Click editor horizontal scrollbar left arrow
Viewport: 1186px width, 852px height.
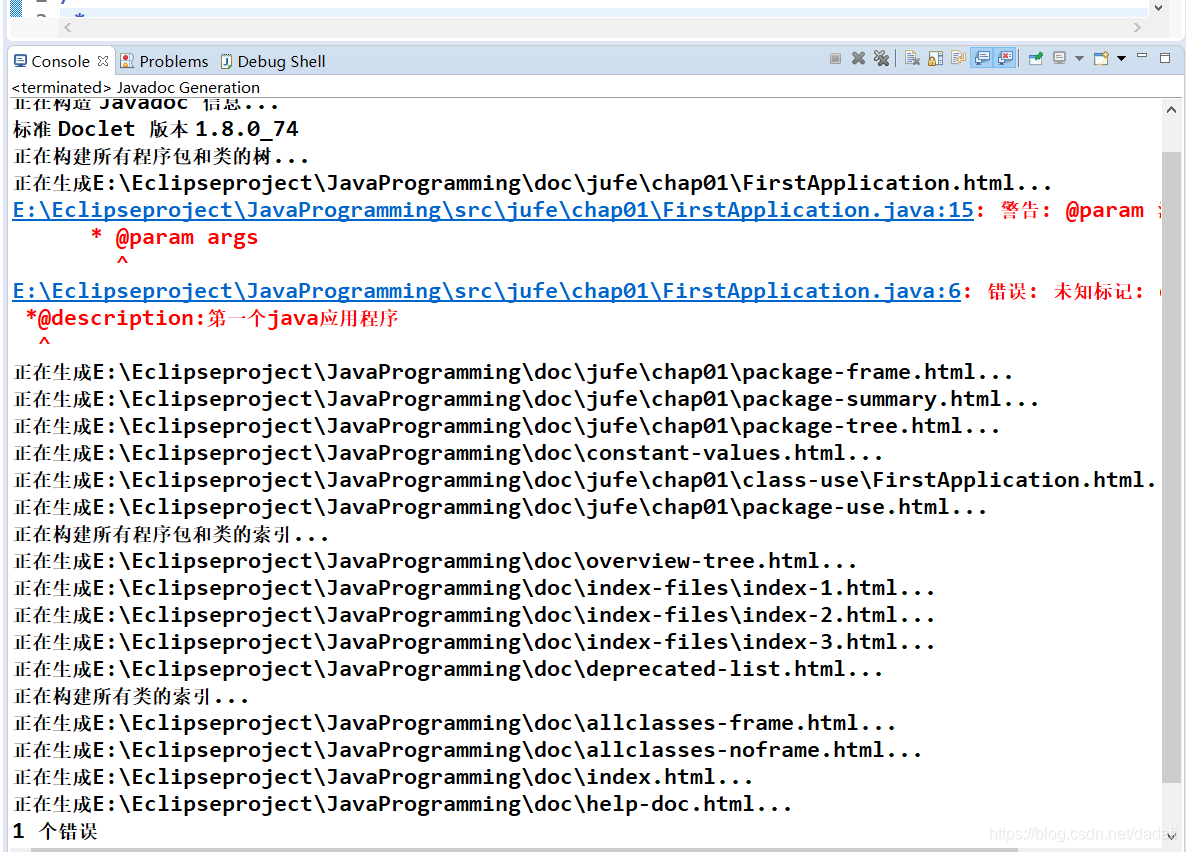click(68, 27)
